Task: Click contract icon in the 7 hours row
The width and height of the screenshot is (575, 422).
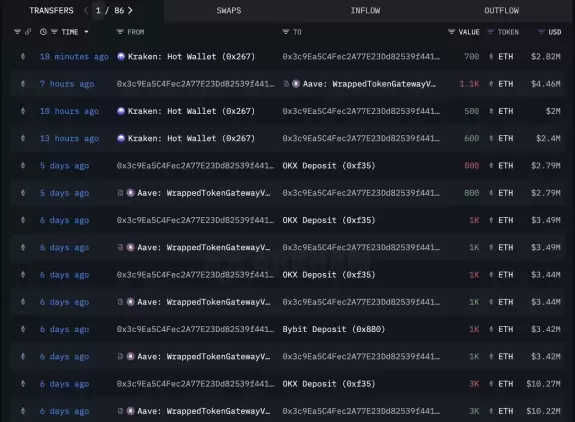Action: [286, 84]
